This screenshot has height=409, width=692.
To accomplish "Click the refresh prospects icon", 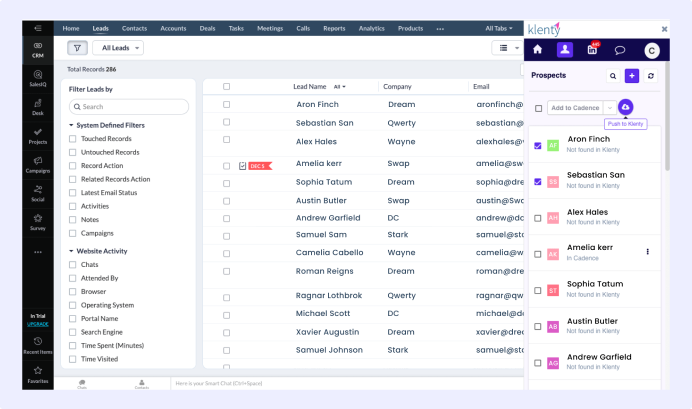I will (x=651, y=75).
